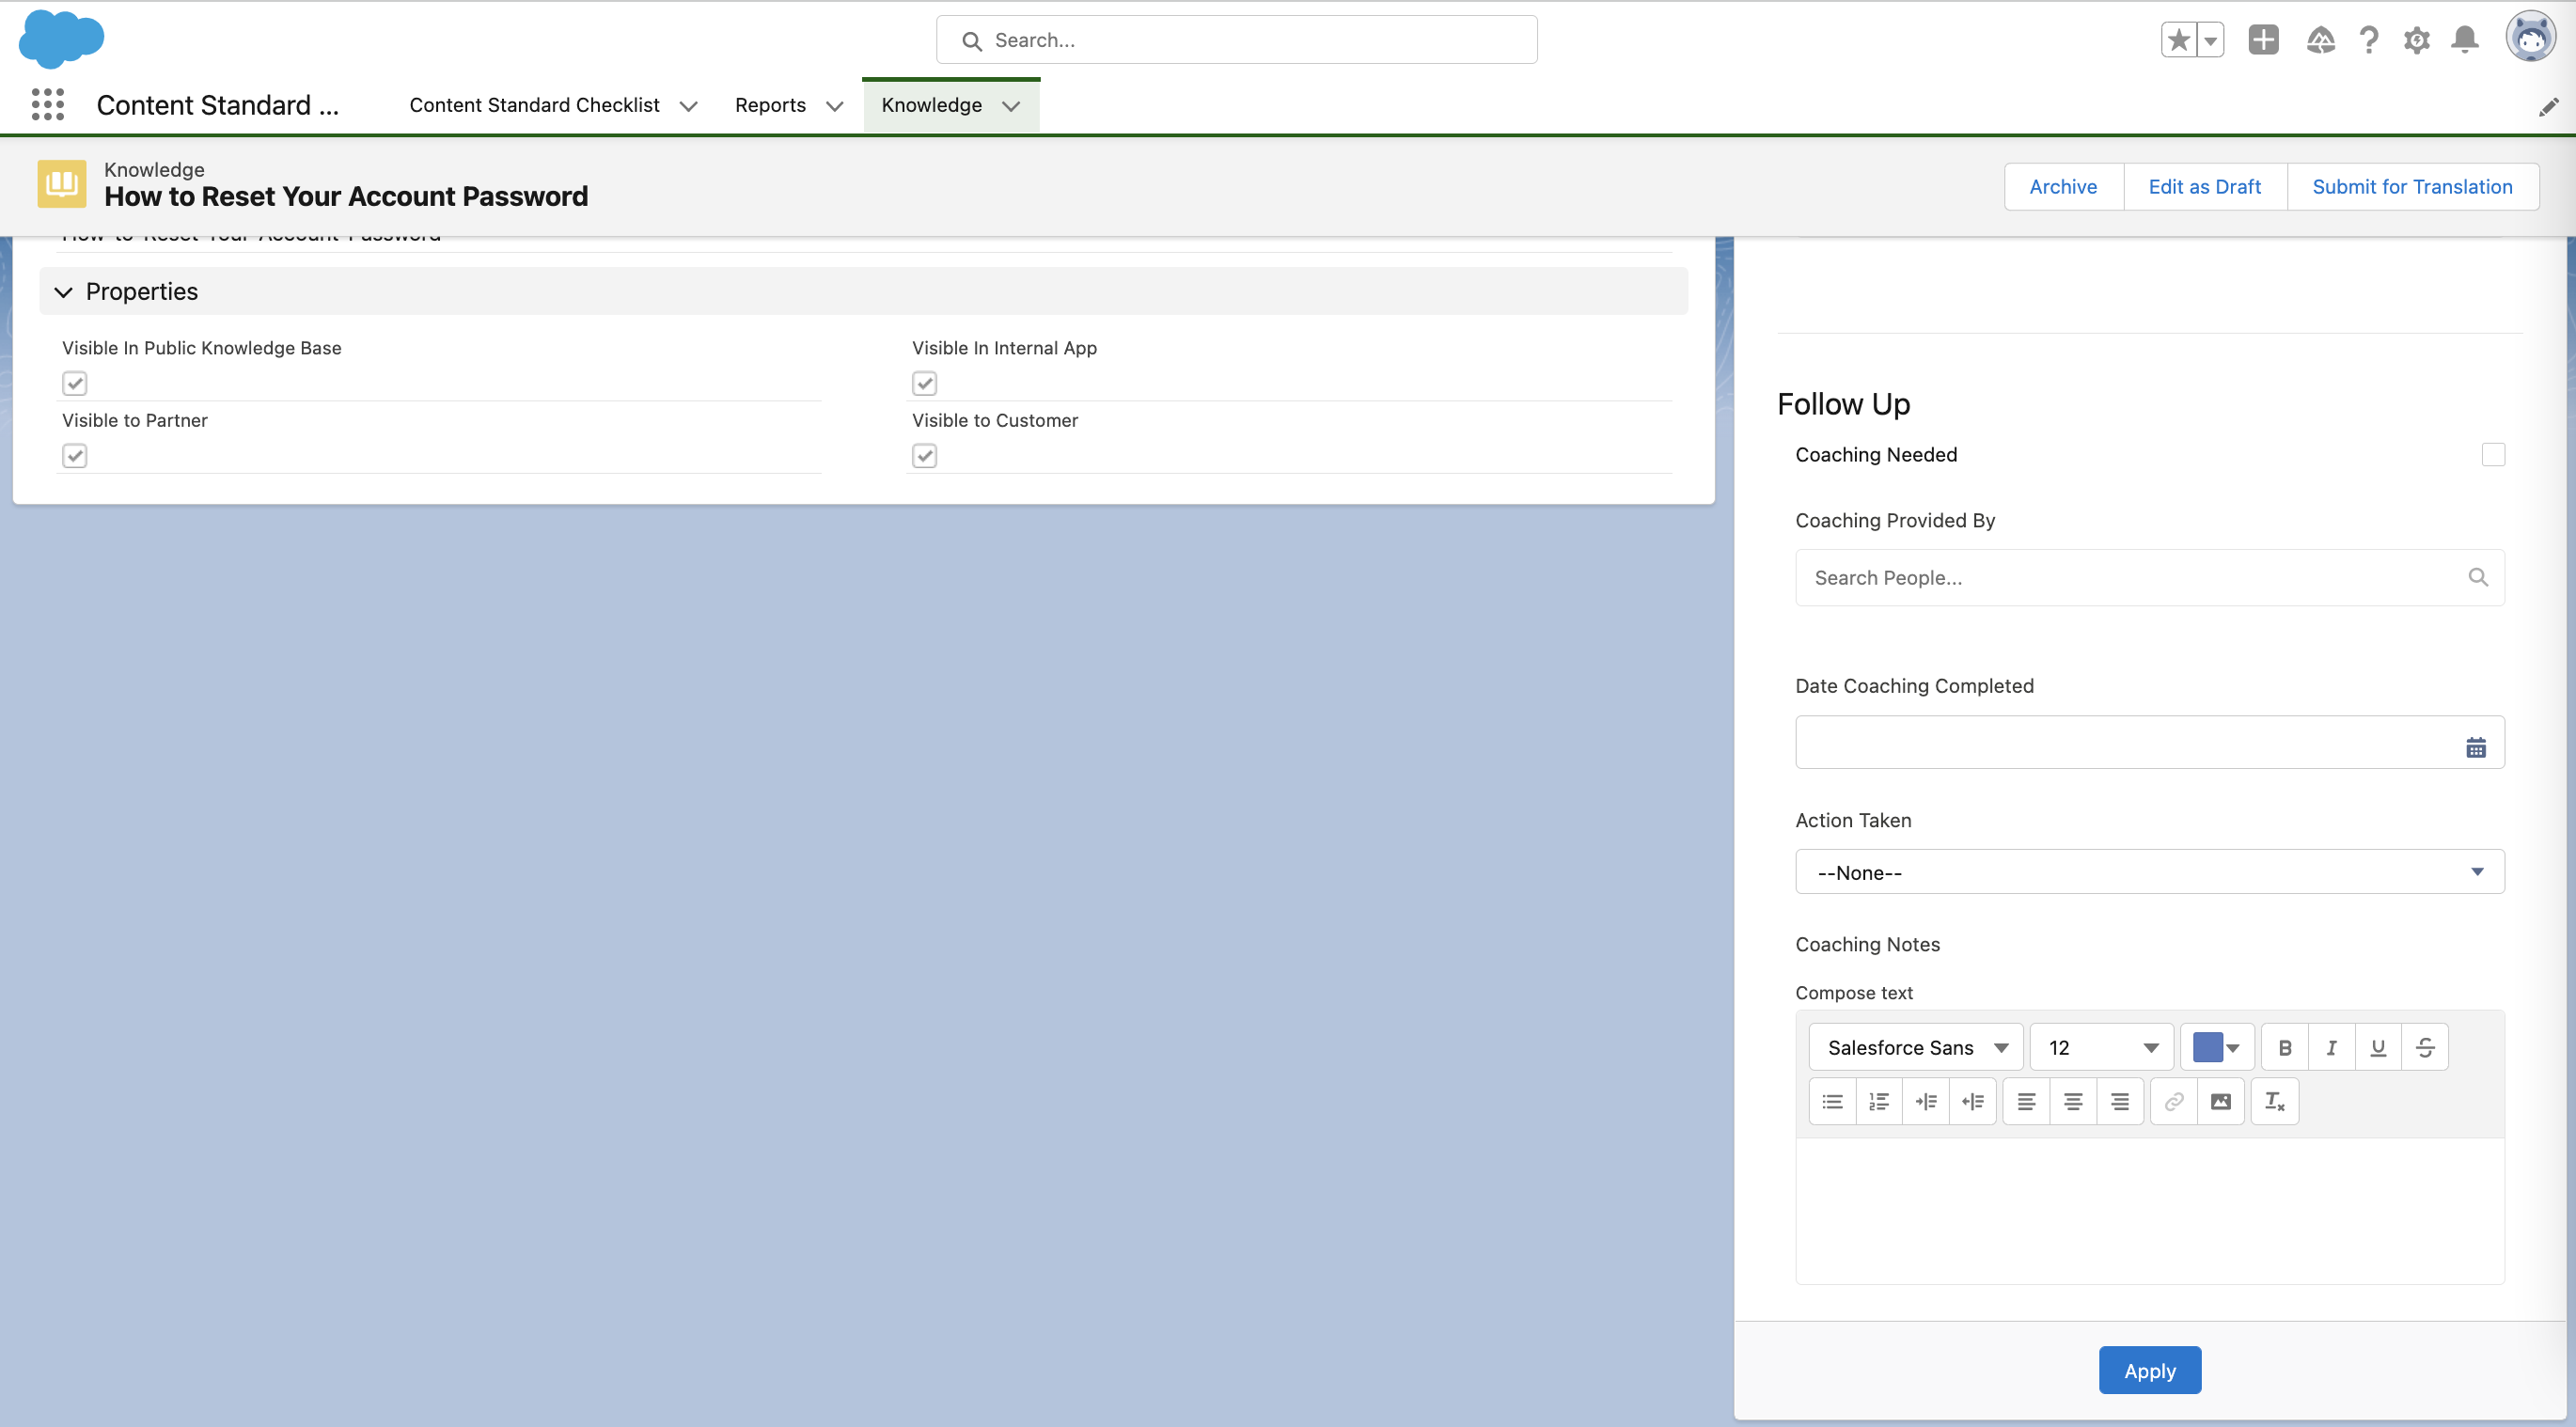Screen dimensions: 2576x1427
Task: Open the Salesforce Sans font dropdown
Action: pyautogui.click(x=1915, y=1047)
